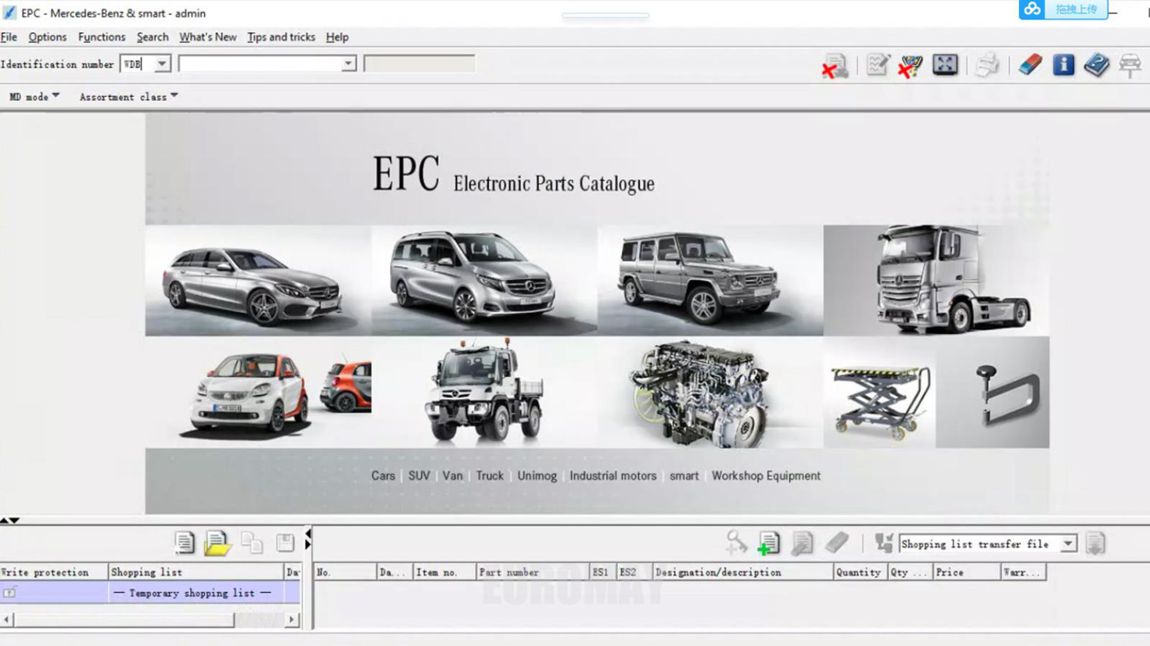Click the grey eraser icon above parts table

[837, 543]
